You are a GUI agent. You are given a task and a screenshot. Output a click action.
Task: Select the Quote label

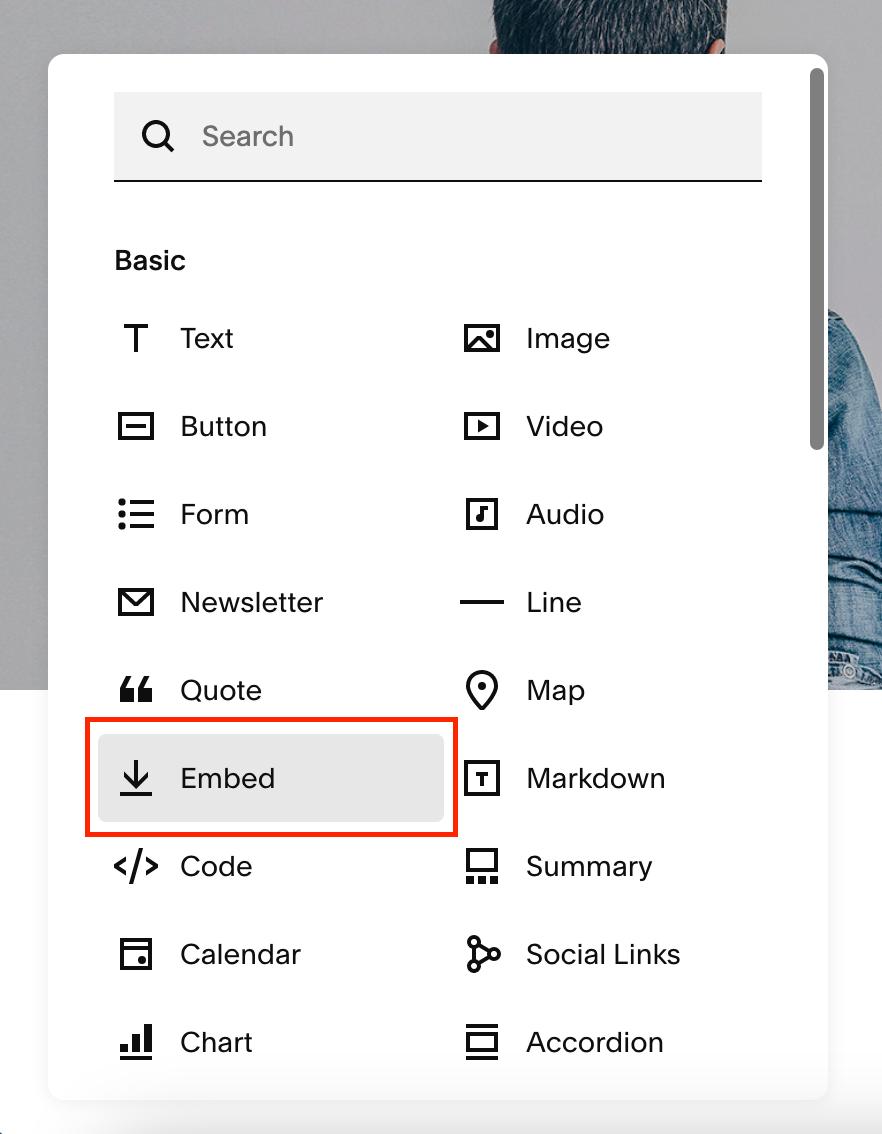[221, 691]
